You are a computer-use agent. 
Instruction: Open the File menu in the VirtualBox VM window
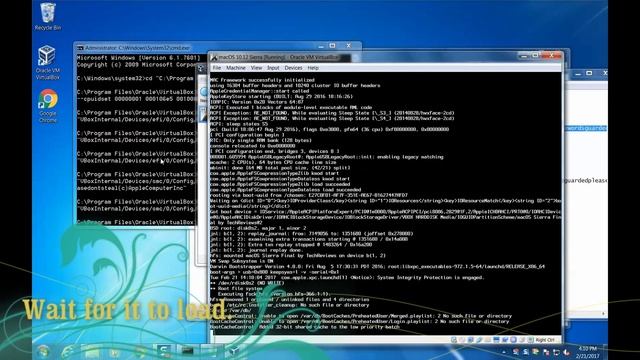pos(217,68)
